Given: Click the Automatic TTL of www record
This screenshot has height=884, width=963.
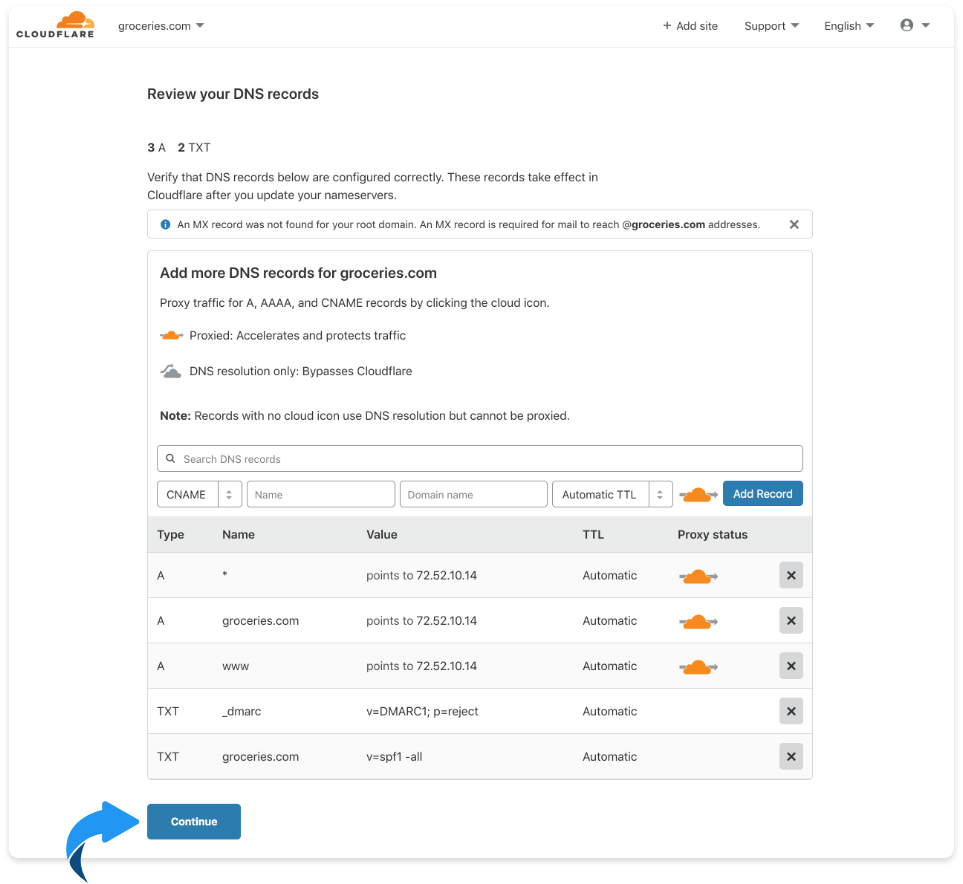Looking at the screenshot, I should [x=610, y=666].
